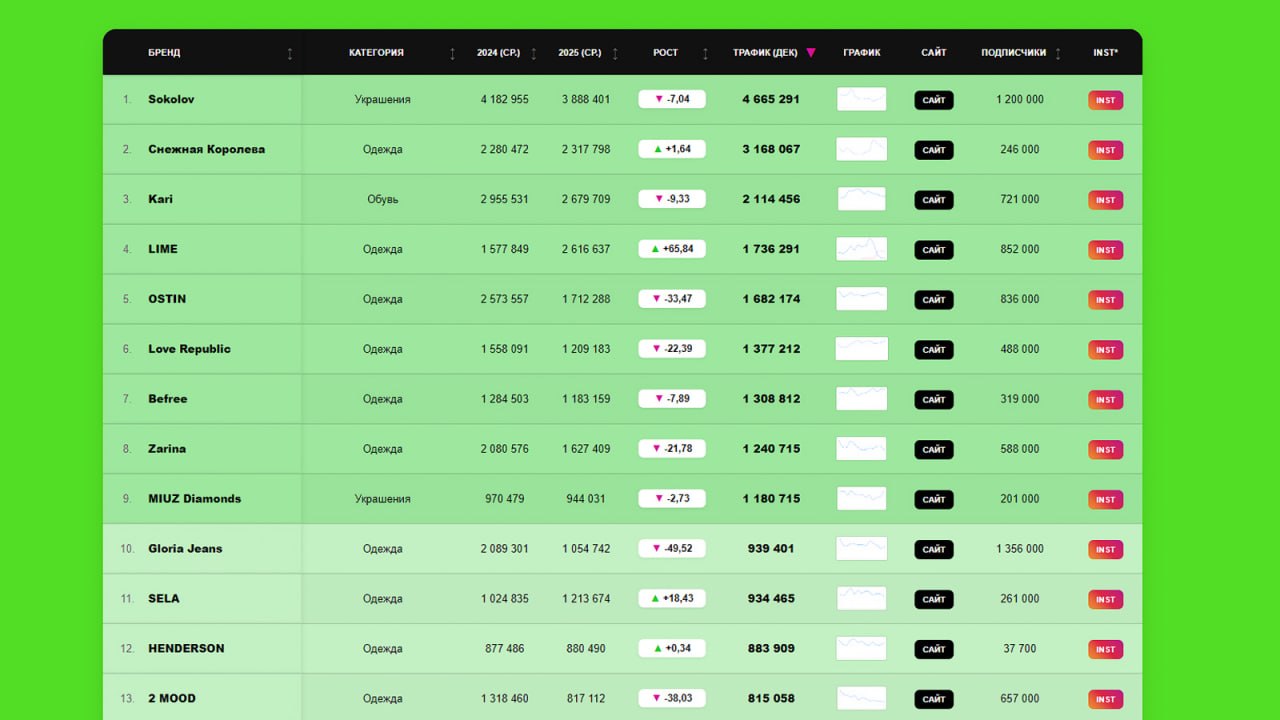Screen dimensions: 1280x720
Task: Open Kari INST badge
Action: click(1105, 200)
